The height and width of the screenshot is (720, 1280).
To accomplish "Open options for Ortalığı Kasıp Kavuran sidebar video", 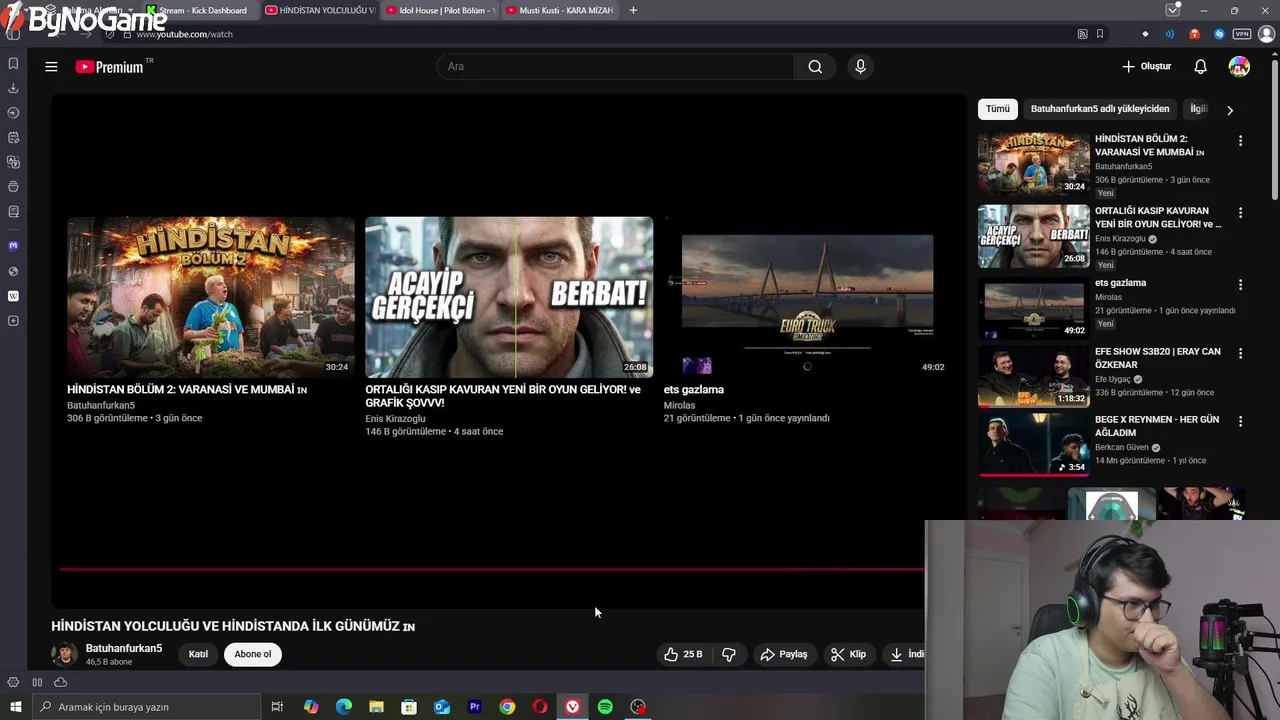I will (x=1240, y=213).
